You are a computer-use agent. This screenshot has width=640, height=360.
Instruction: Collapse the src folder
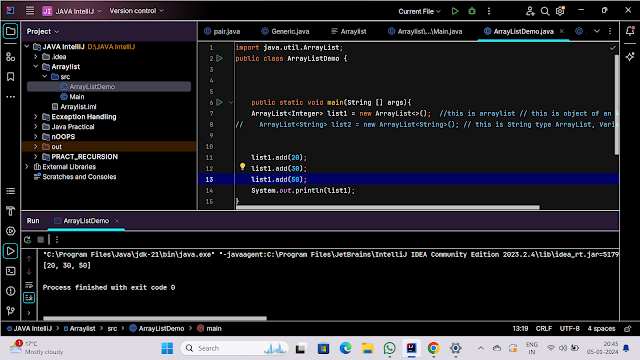point(44,77)
